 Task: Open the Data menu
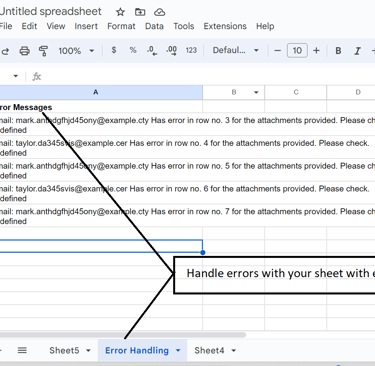[x=154, y=26]
